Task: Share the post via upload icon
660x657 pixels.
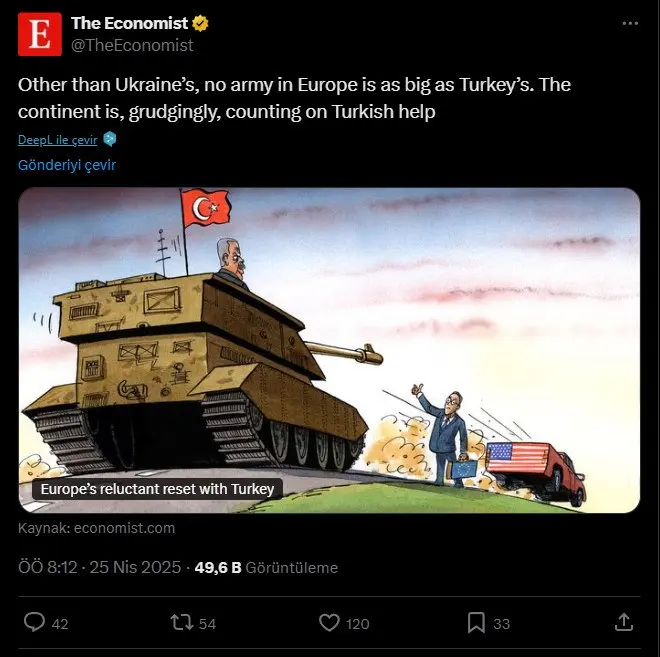Action: click(x=624, y=622)
